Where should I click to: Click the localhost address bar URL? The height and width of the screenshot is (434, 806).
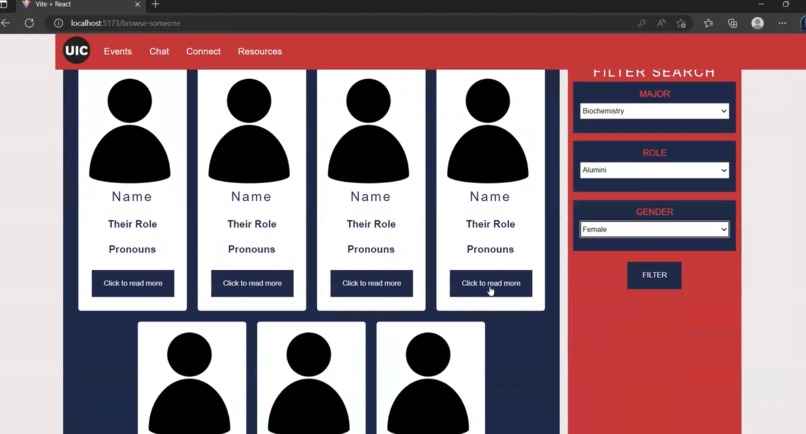click(125, 23)
